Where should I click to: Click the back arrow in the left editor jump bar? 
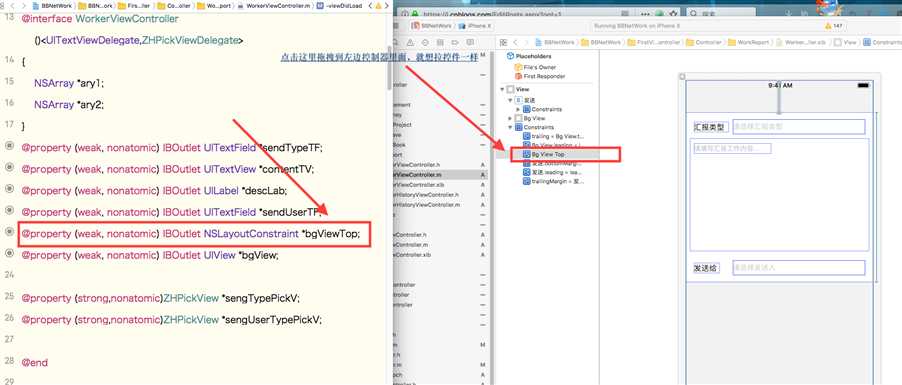point(12,6)
